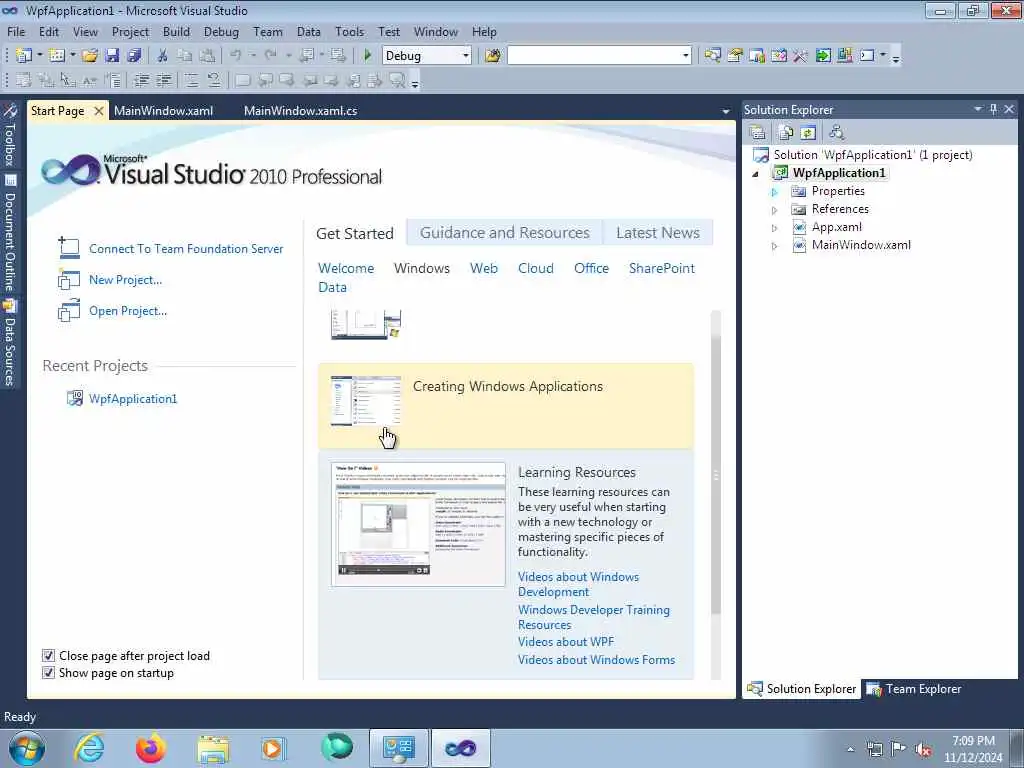Click the Add New Item toolbar icon
Image resolution: width=1024 pixels, height=768 pixels.
(x=57, y=56)
